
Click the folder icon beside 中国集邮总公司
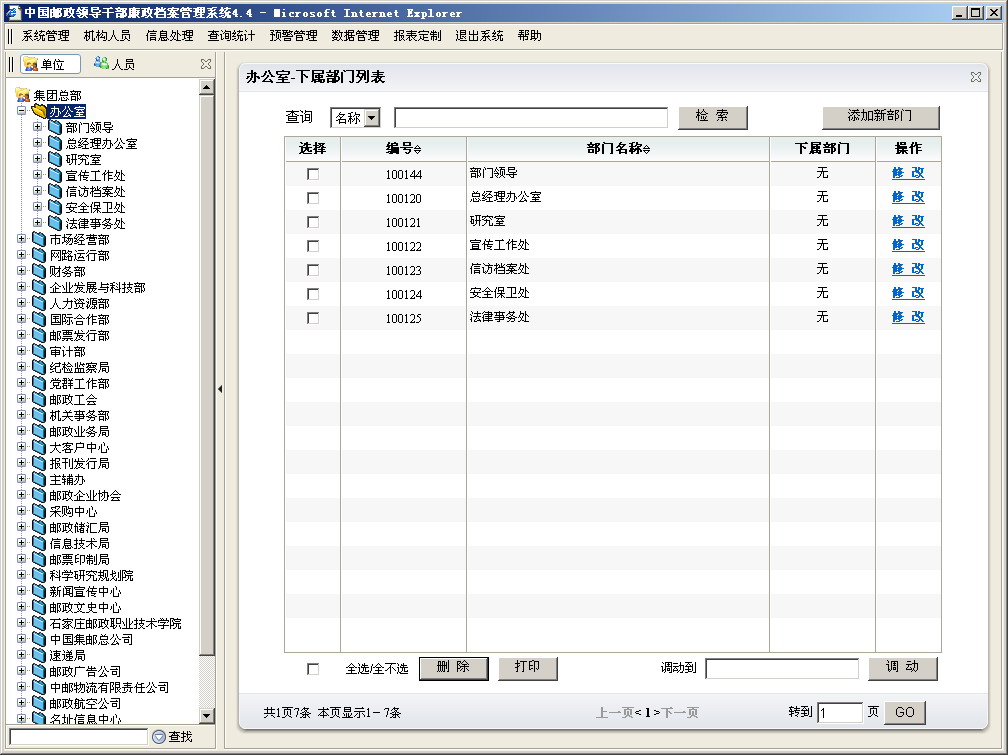coord(39,639)
